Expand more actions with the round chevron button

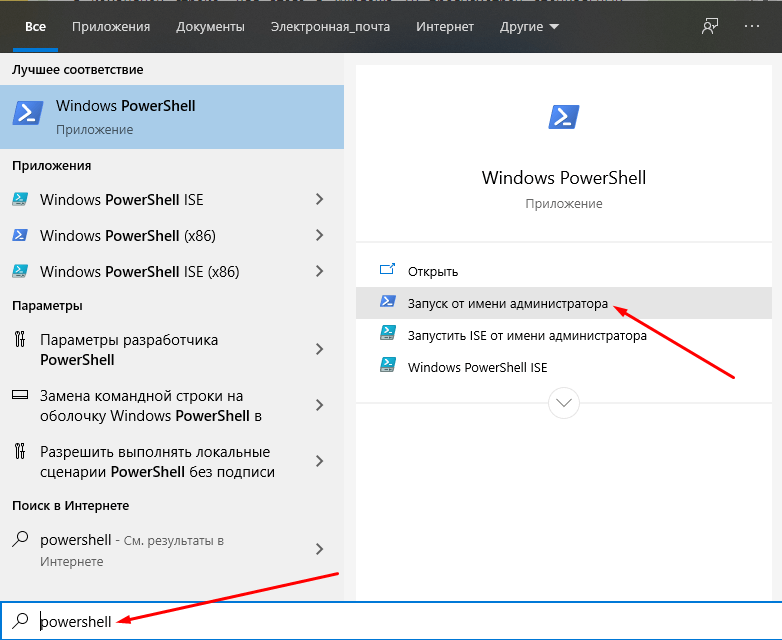[564, 403]
